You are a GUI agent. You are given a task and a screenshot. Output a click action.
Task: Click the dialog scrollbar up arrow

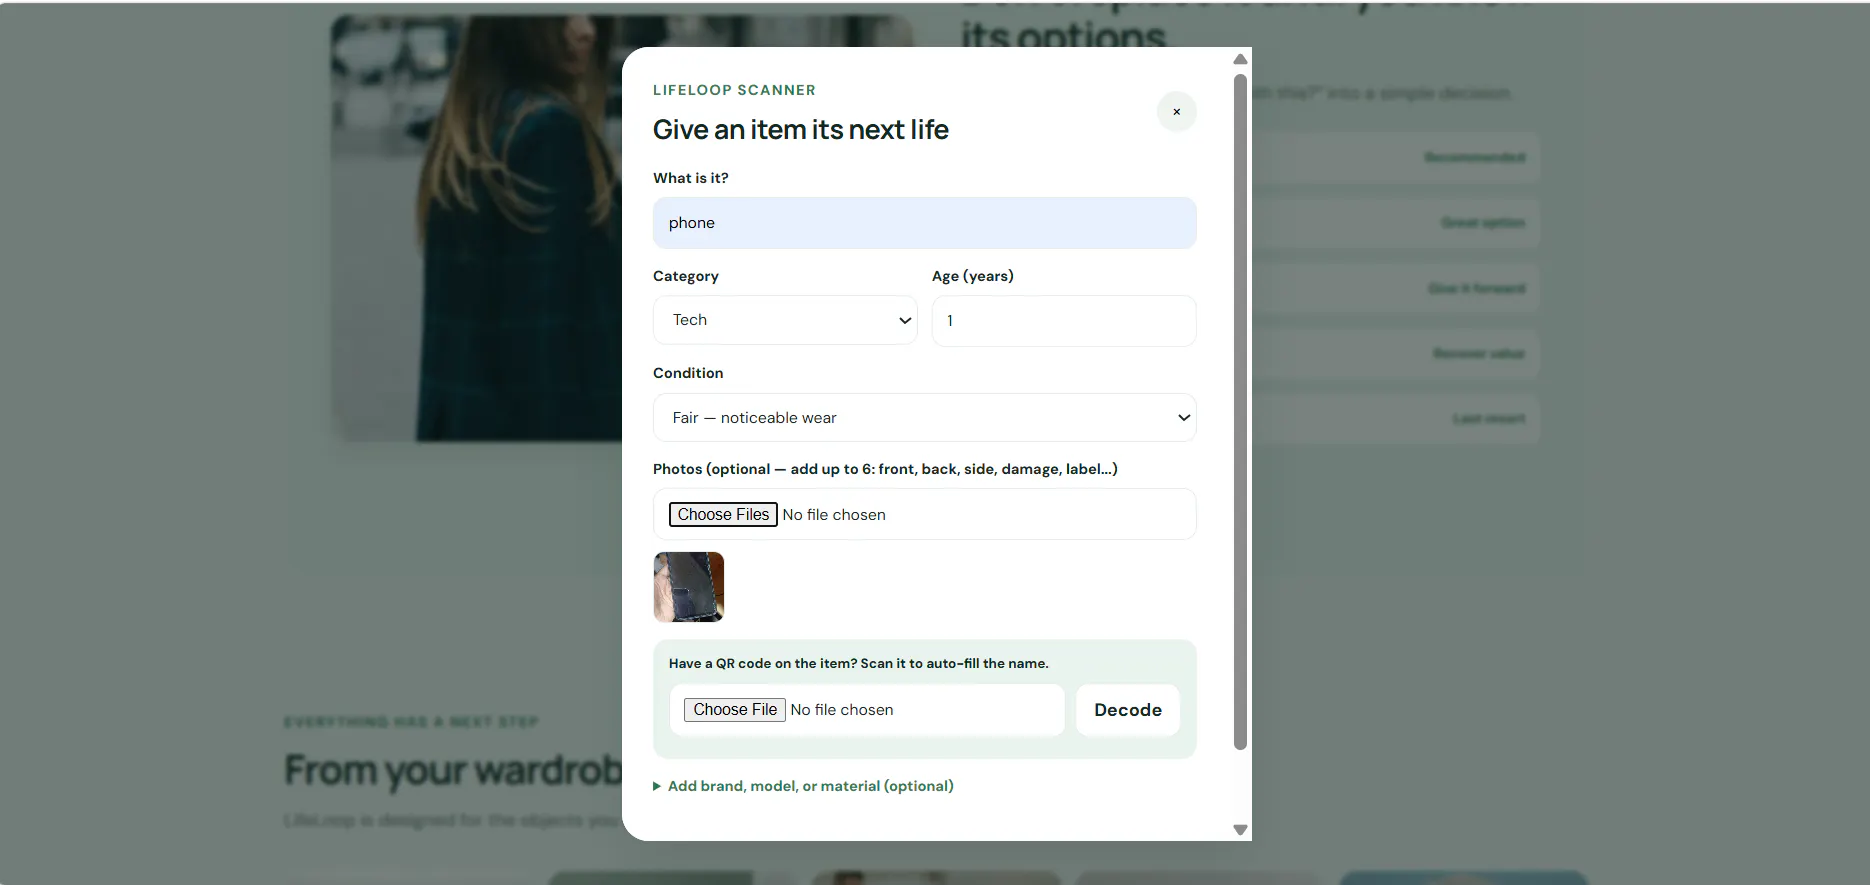[1241, 59]
